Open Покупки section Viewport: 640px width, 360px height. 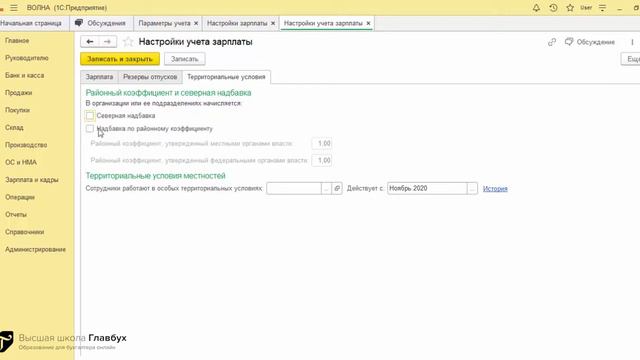(x=18, y=110)
